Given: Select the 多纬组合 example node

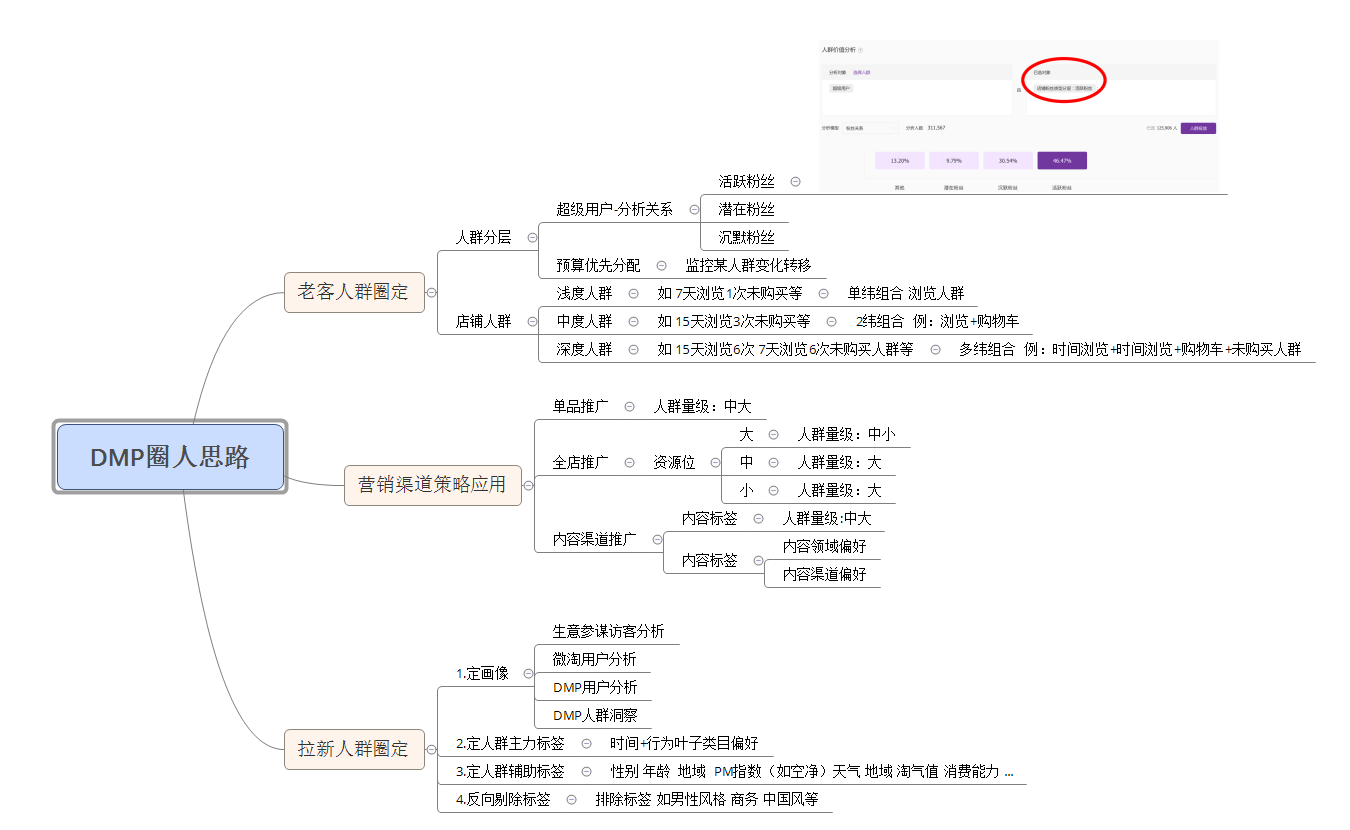Looking at the screenshot, I should 1130,350.
